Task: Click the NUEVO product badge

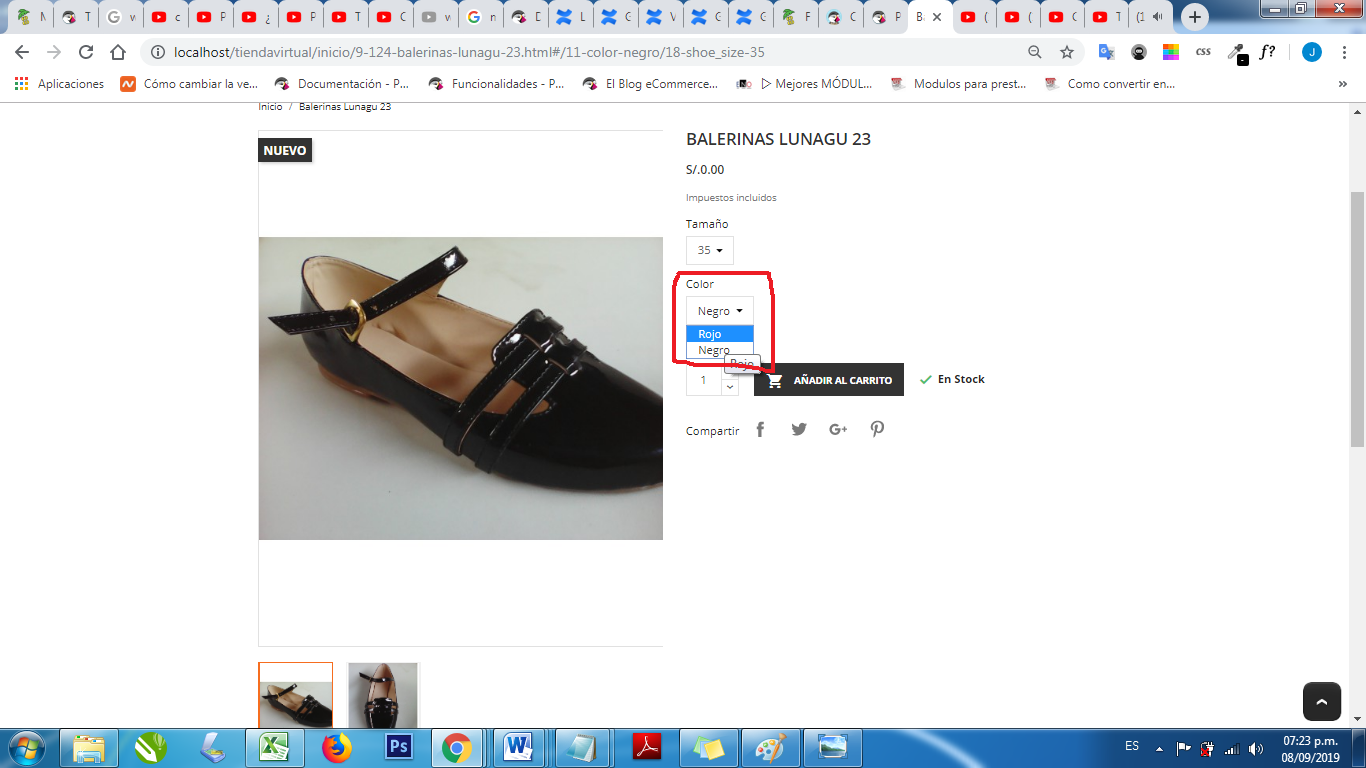Action: click(x=285, y=150)
